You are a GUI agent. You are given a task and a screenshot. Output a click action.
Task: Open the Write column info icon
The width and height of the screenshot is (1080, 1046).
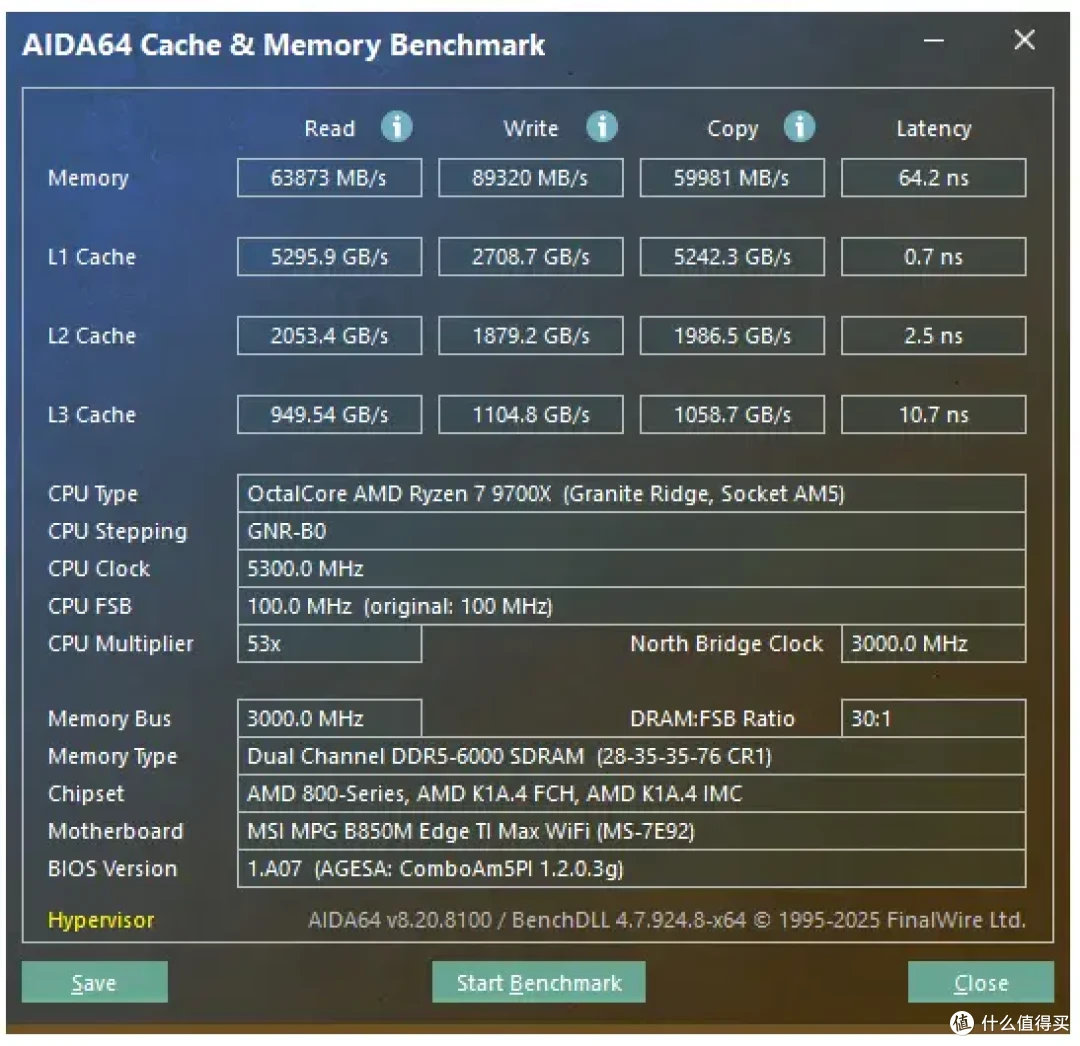point(601,127)
